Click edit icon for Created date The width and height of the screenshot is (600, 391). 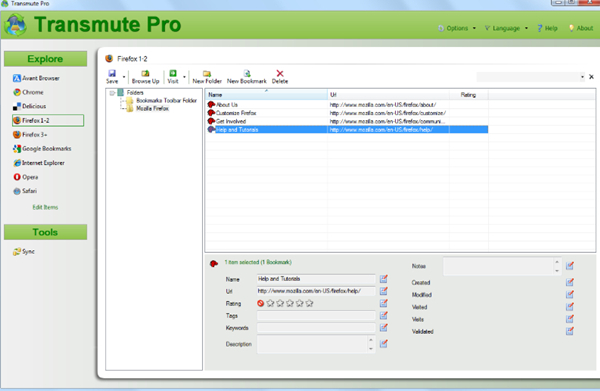570,282
